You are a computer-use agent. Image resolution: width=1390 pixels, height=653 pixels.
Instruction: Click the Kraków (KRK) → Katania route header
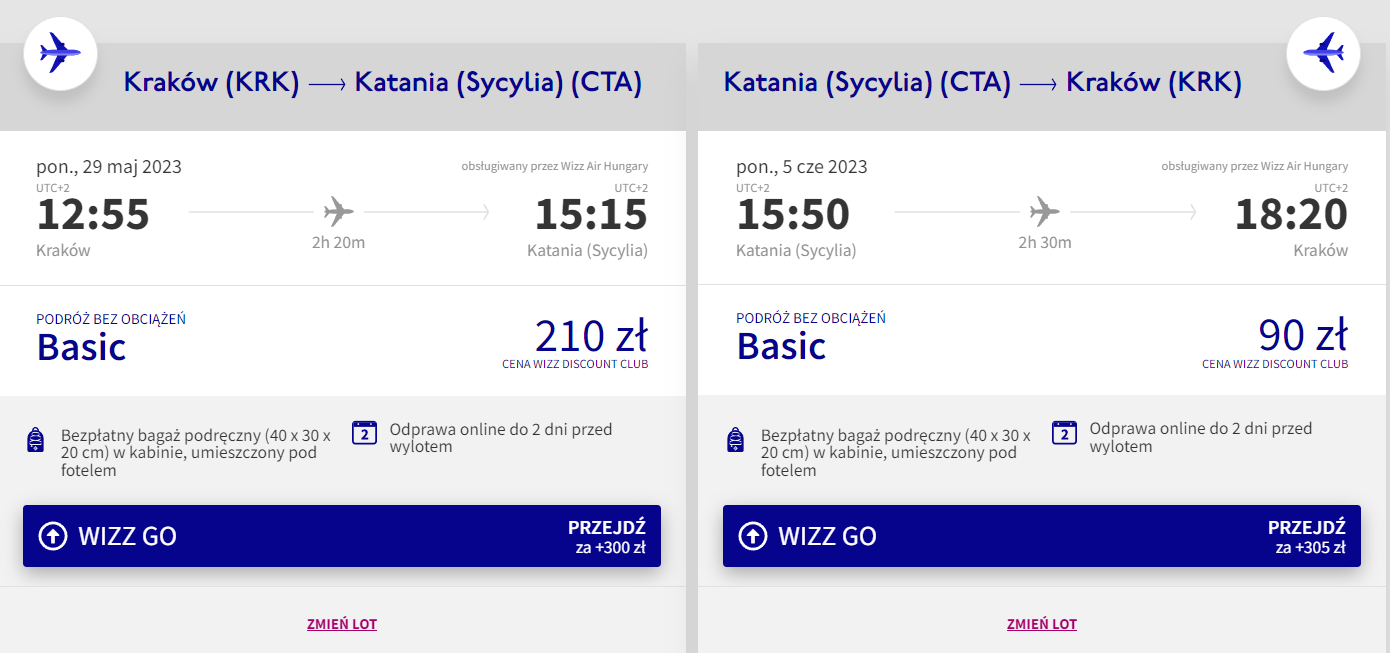click(x=383, y=83)
